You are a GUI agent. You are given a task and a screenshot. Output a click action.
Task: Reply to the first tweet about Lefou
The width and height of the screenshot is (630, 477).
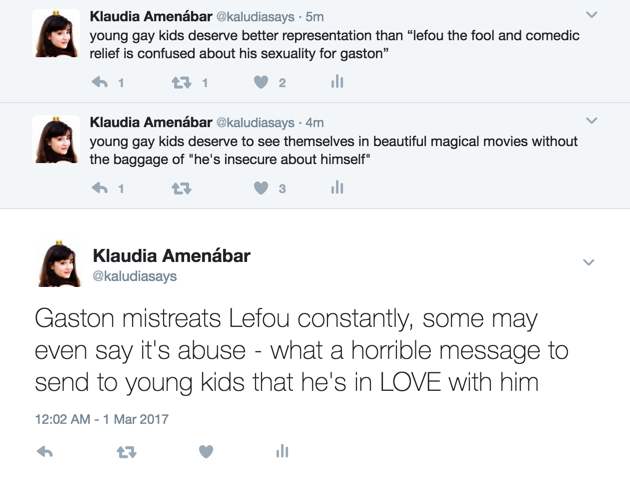click(99, 82)
